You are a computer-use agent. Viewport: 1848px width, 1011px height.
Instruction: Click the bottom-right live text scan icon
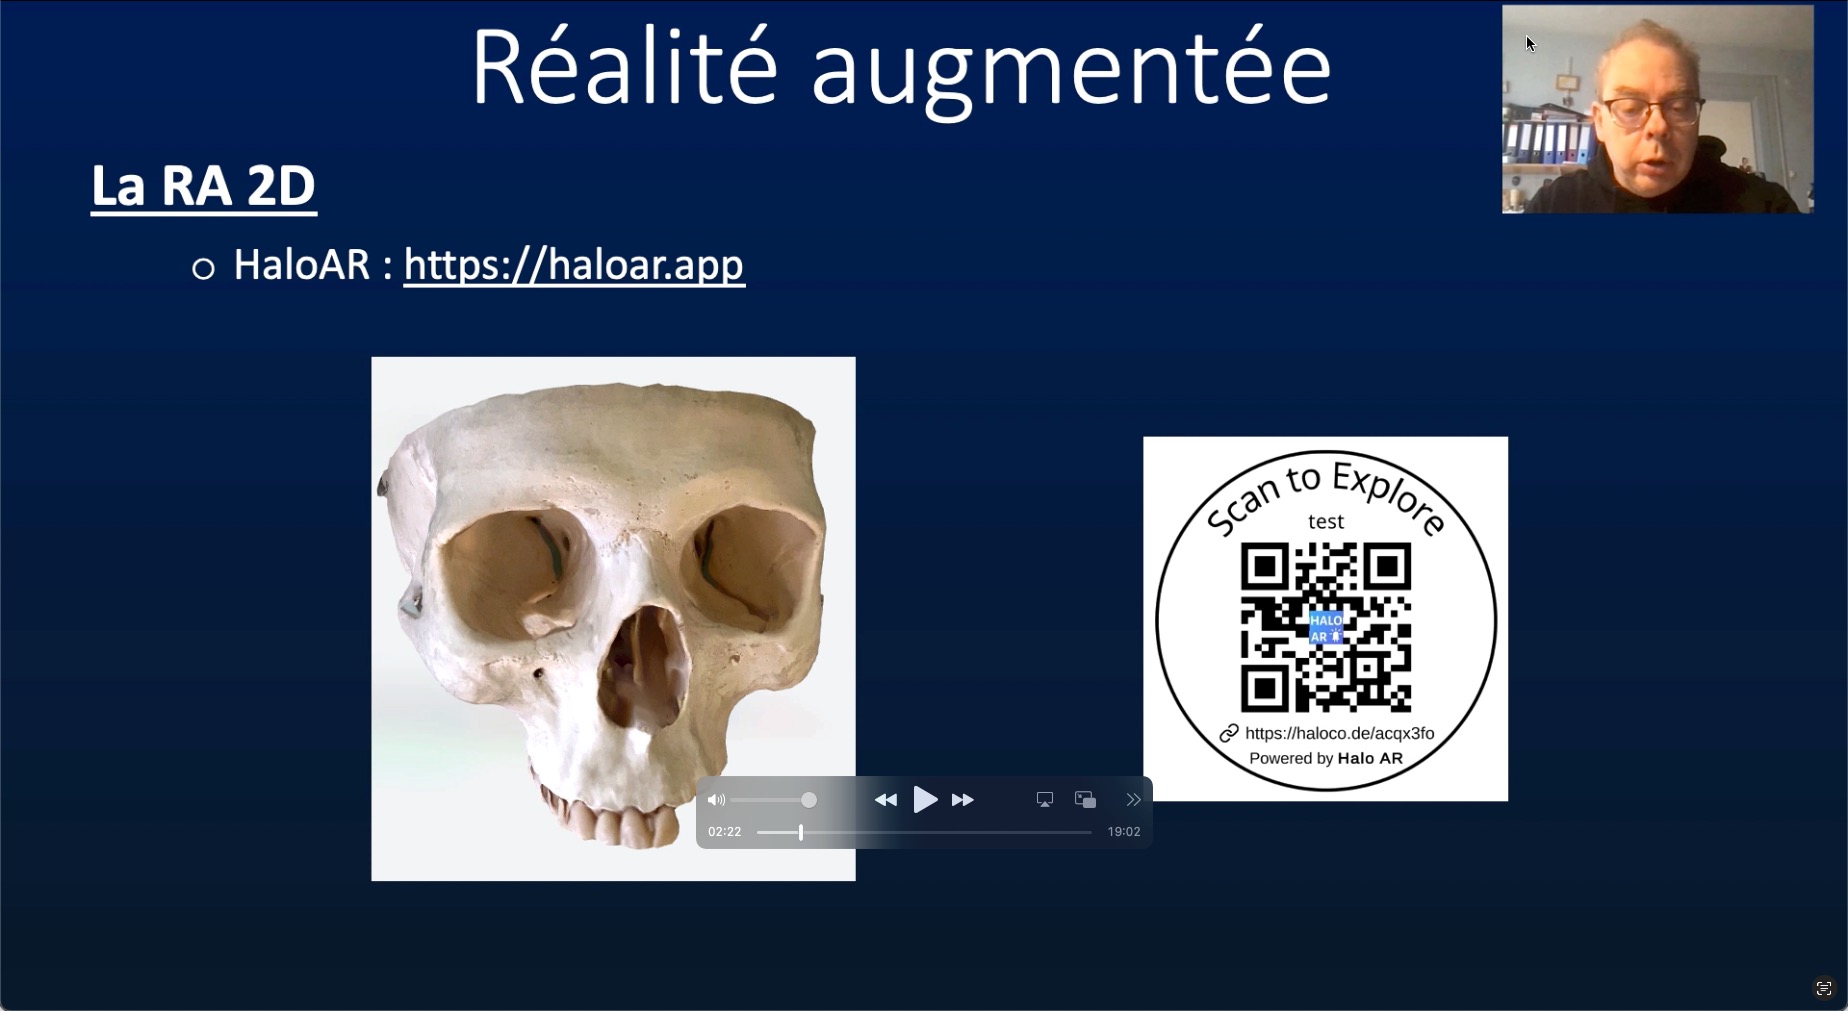pos(1823,988)
